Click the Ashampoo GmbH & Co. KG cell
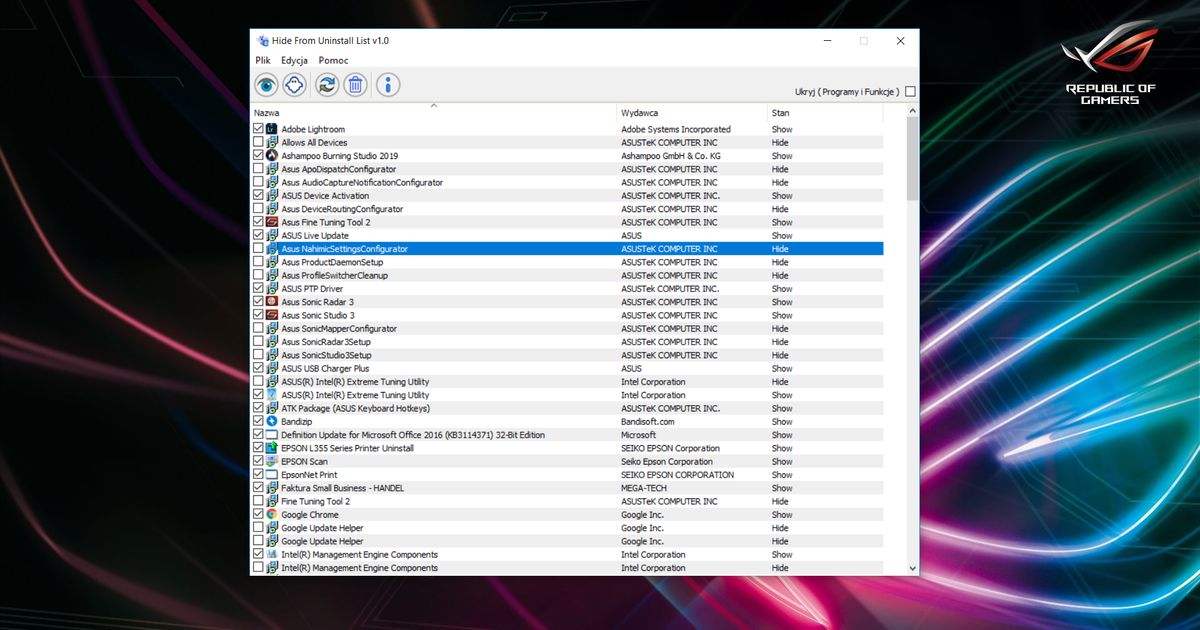The width and height of the screenshot is (1200, 630). [671, 156]
